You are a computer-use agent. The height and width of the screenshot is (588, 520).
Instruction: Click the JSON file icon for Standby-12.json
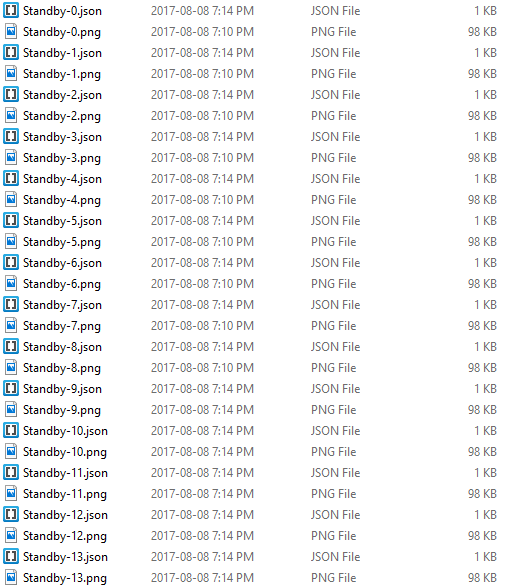(x=11, y=514)
